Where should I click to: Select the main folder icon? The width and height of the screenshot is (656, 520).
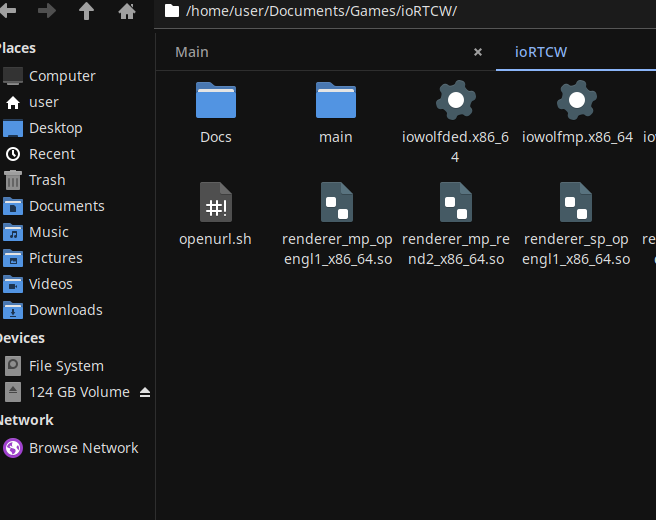tap(336, 100)
